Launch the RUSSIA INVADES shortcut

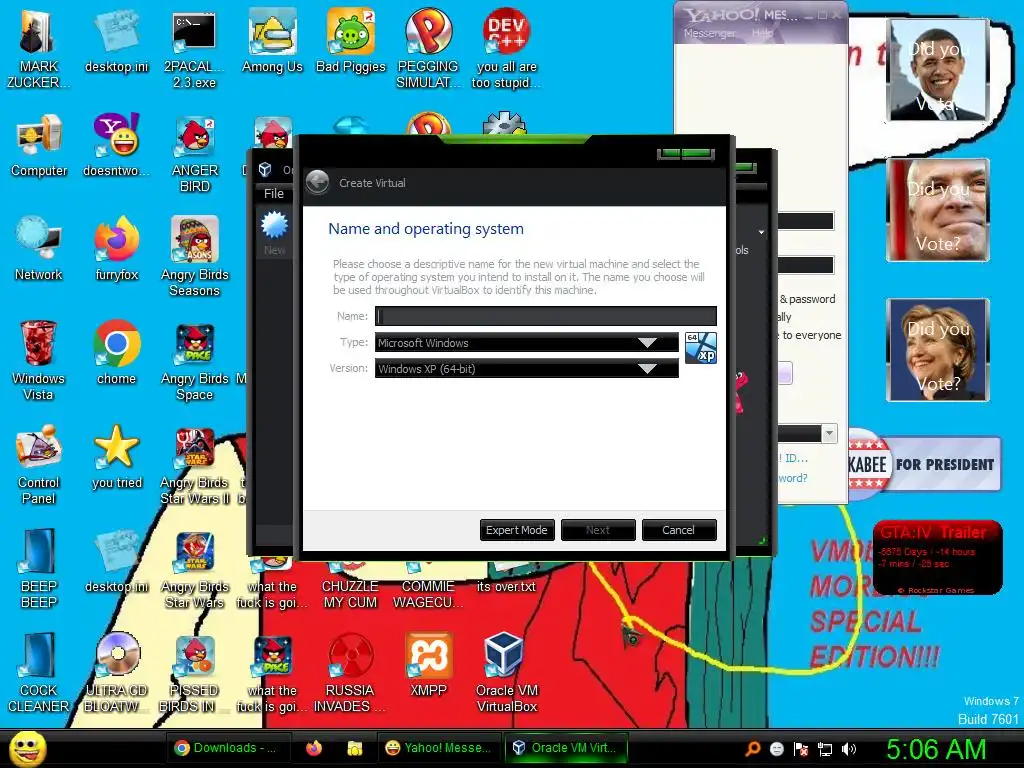pyautogui.click(x=350, y=672)
